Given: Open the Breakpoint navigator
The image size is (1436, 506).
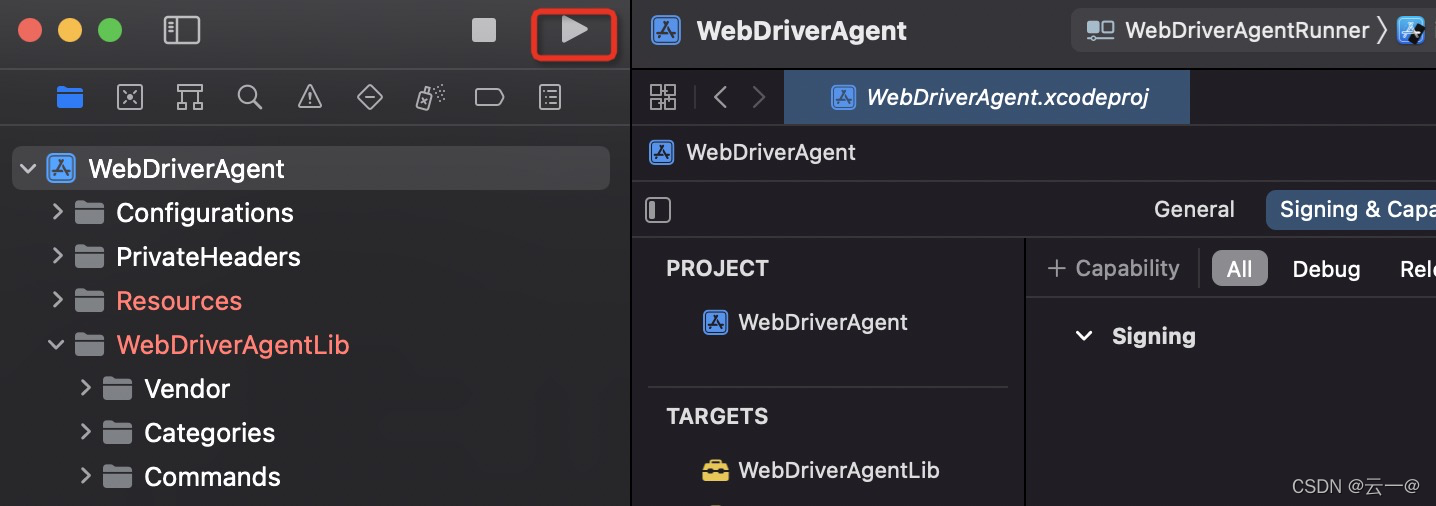Looking at the screenshot, I should click(490, 97).
